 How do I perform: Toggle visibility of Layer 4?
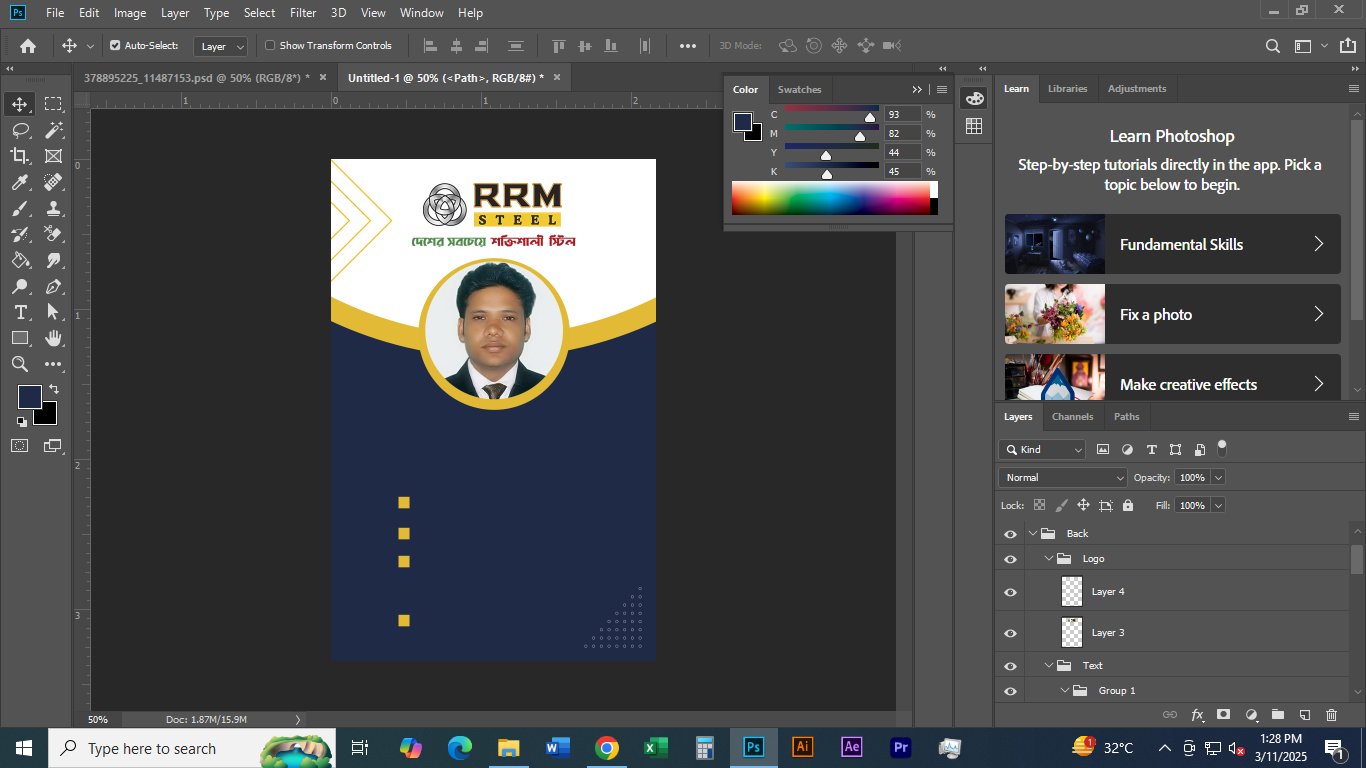coord(1010,592)
